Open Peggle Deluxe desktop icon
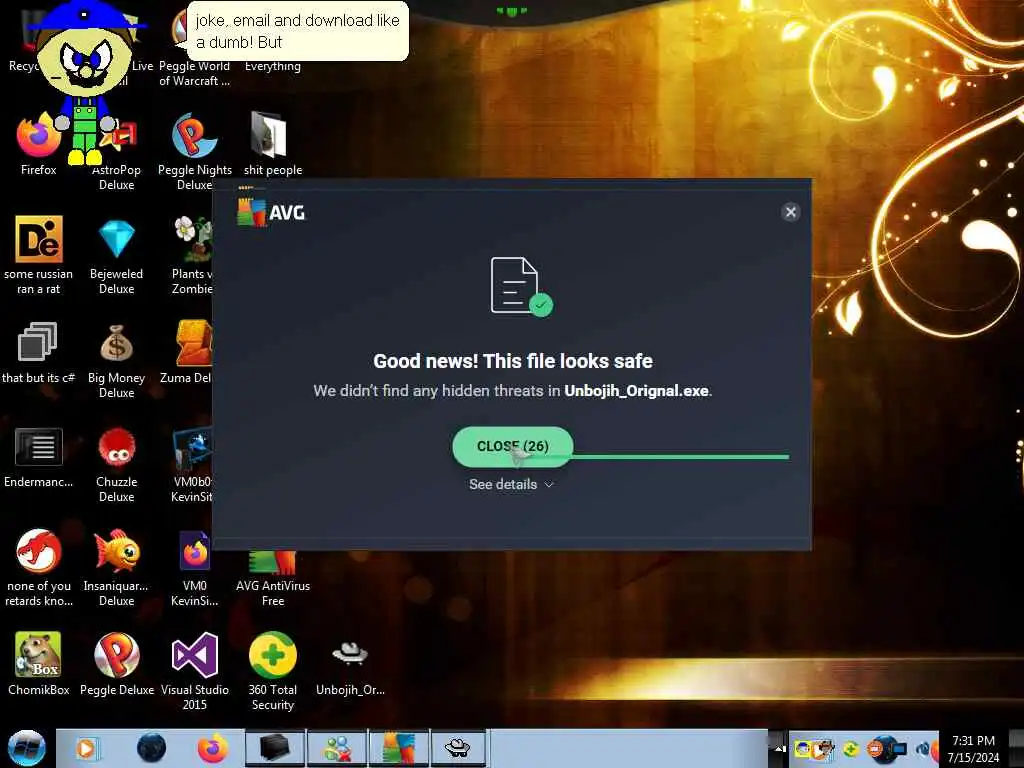 pos(116,664)
